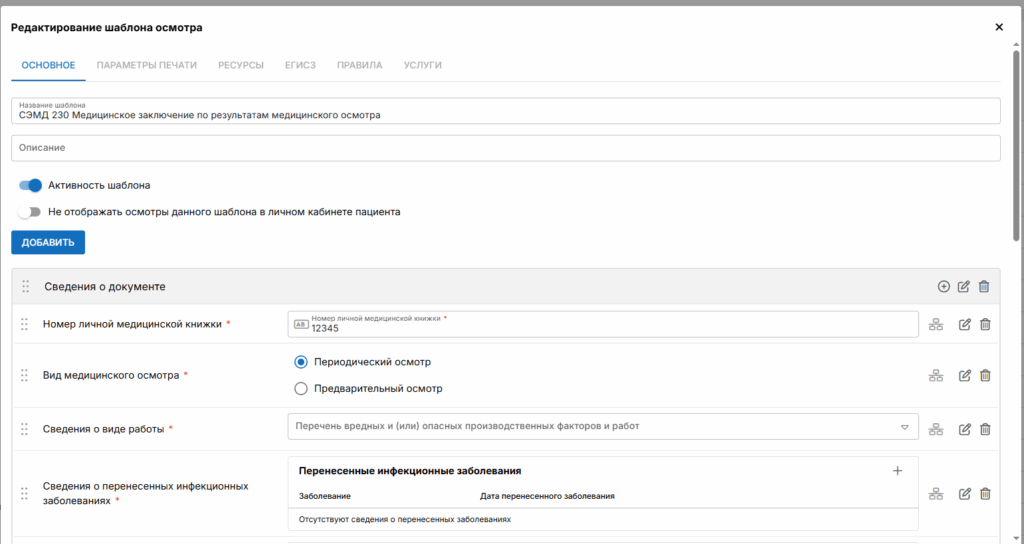The width and height of the screenshot is (1024, 544).
Task: Go to the Услуги tab
Action: pyautogui.click(x=422, y=65)
